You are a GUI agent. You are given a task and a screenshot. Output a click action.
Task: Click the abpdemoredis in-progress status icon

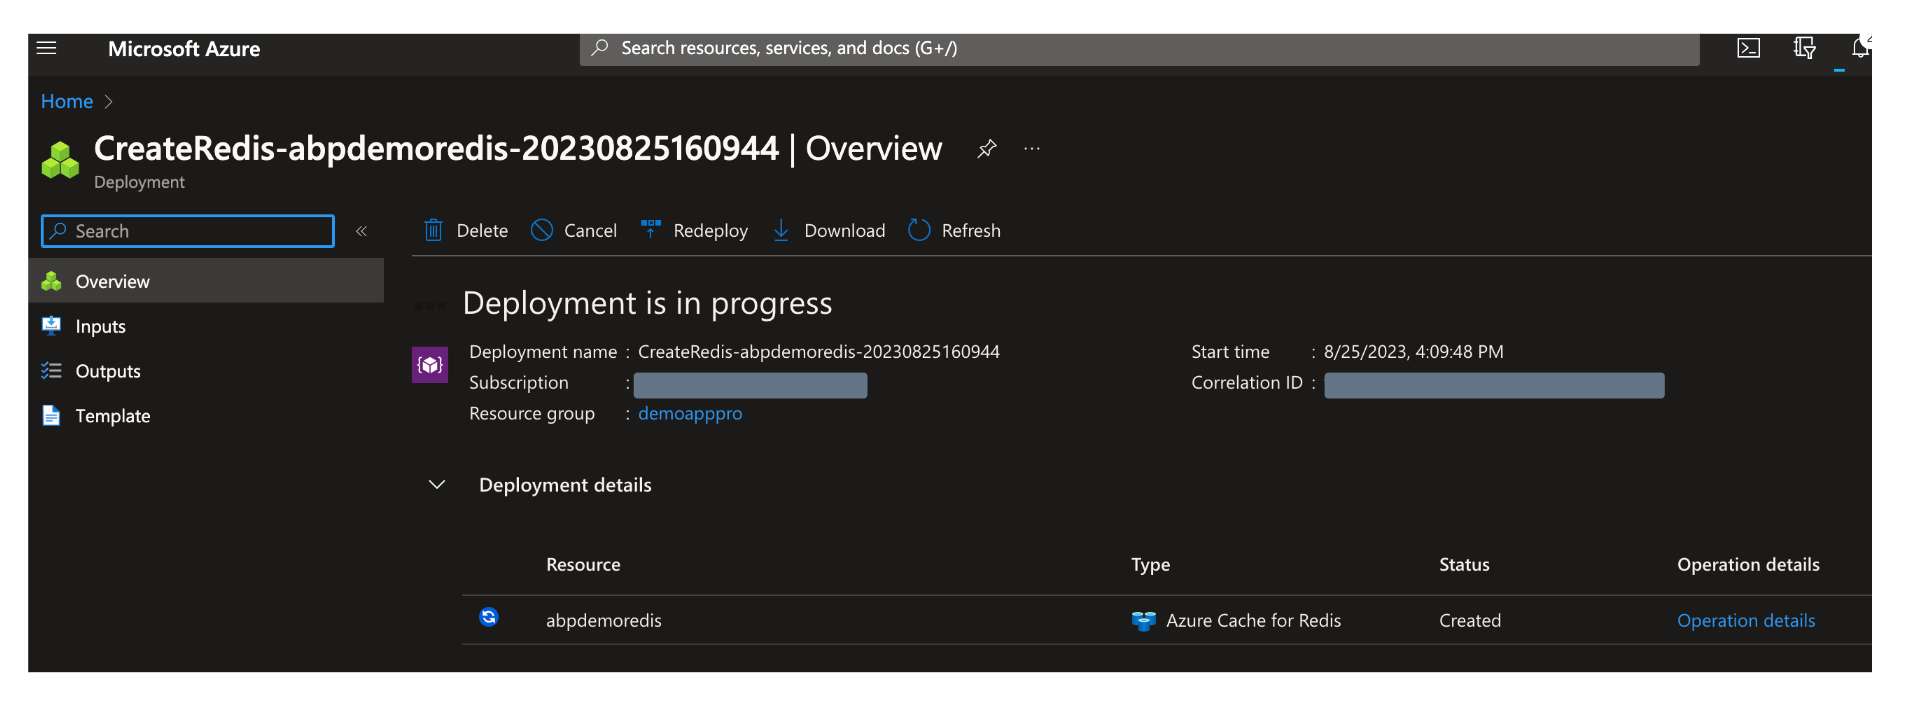pyautogui.click(x=488, y=617)
